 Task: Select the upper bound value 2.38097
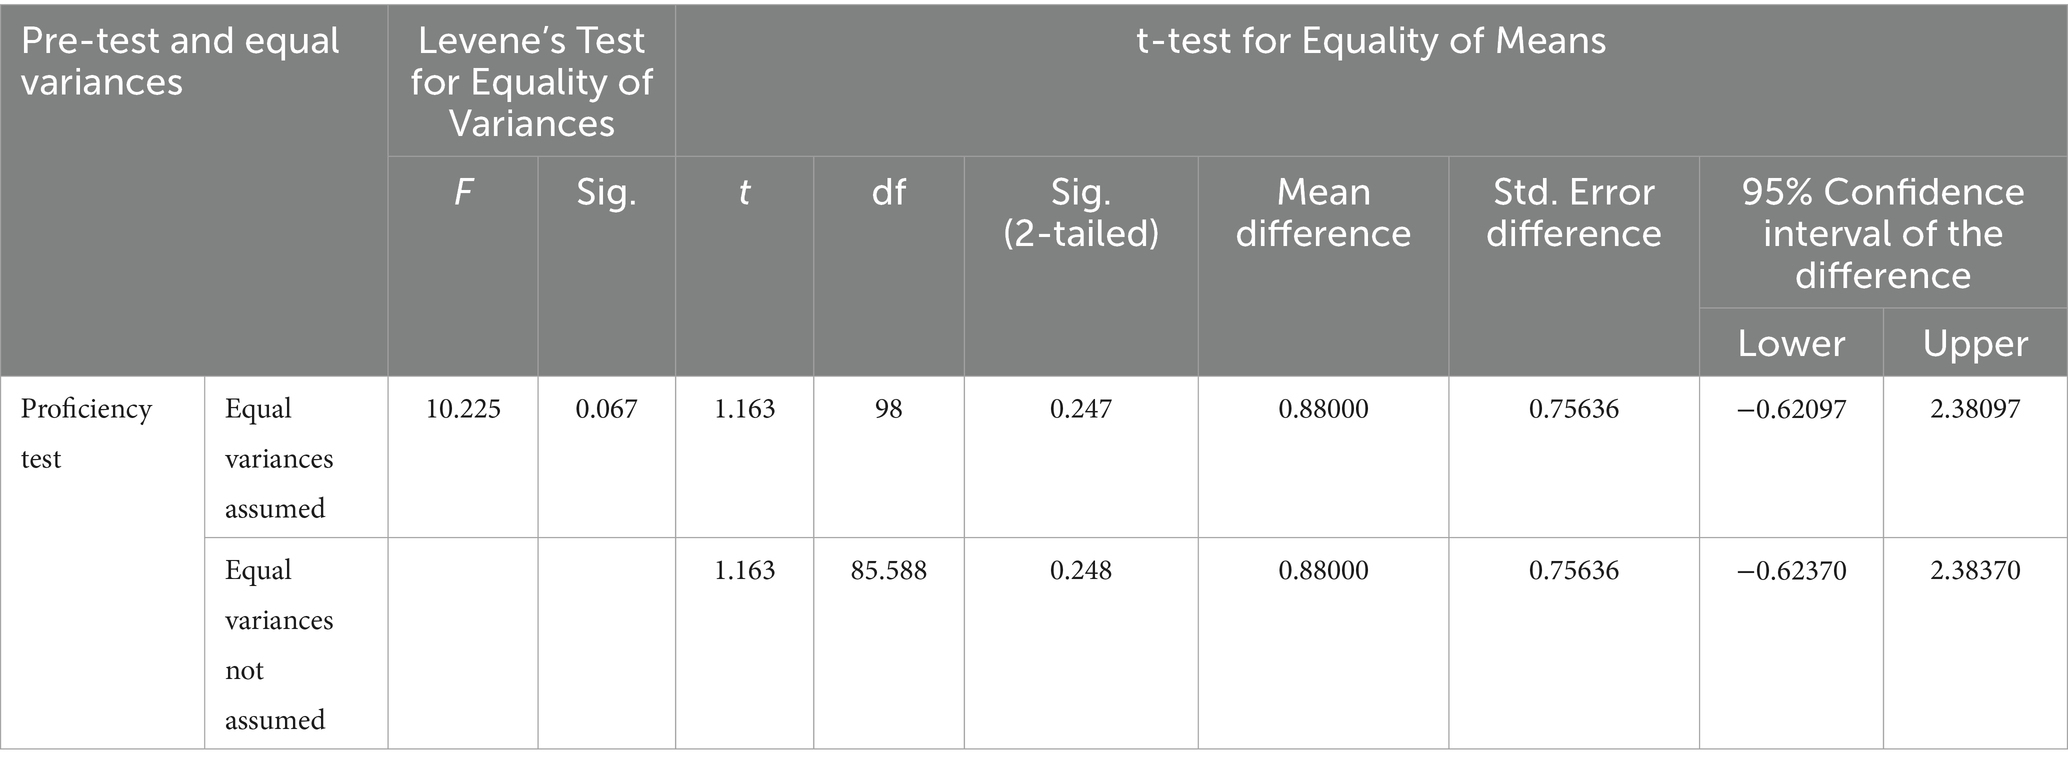pyautogui.click(x=1975, y=409)
